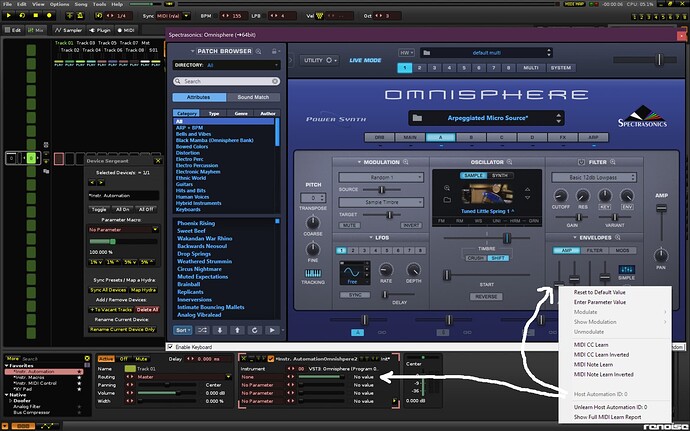Open the Sort dropdown in patch browser
This screenshot has height=431, width=690.
183,330
